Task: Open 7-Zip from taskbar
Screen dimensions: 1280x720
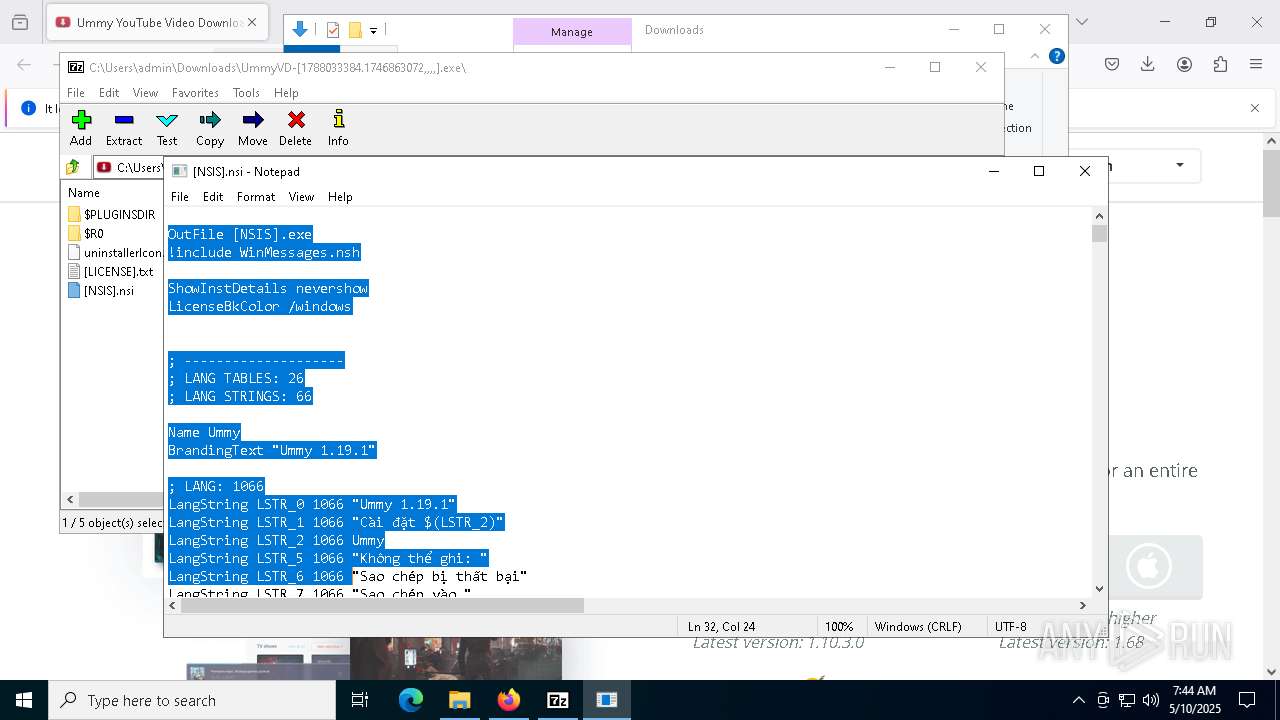Action: point(557,700)
